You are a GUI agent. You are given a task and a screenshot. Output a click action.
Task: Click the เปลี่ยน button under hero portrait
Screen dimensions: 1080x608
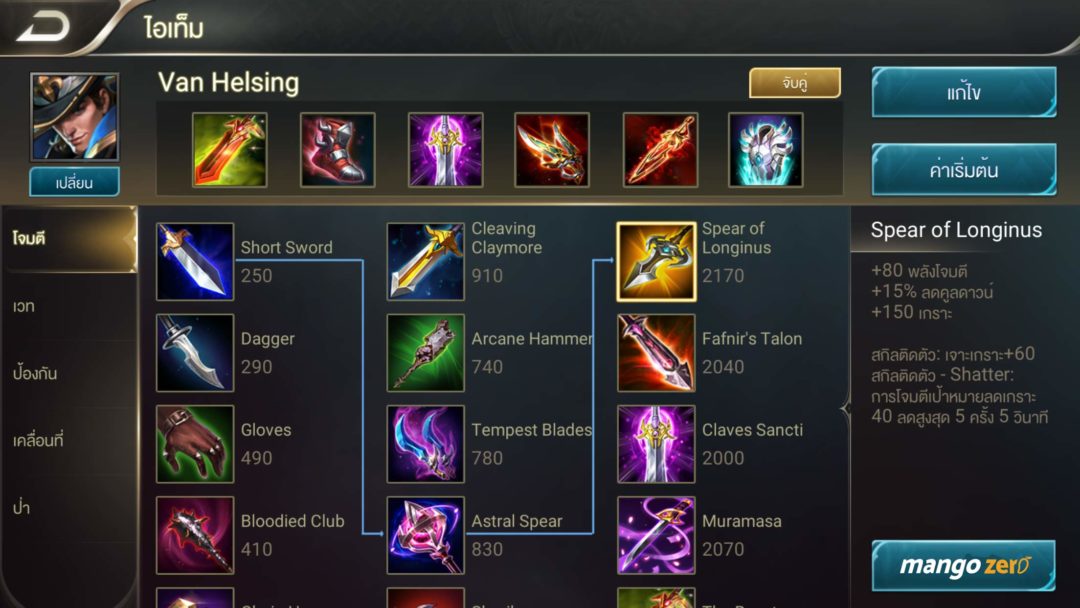74,182
